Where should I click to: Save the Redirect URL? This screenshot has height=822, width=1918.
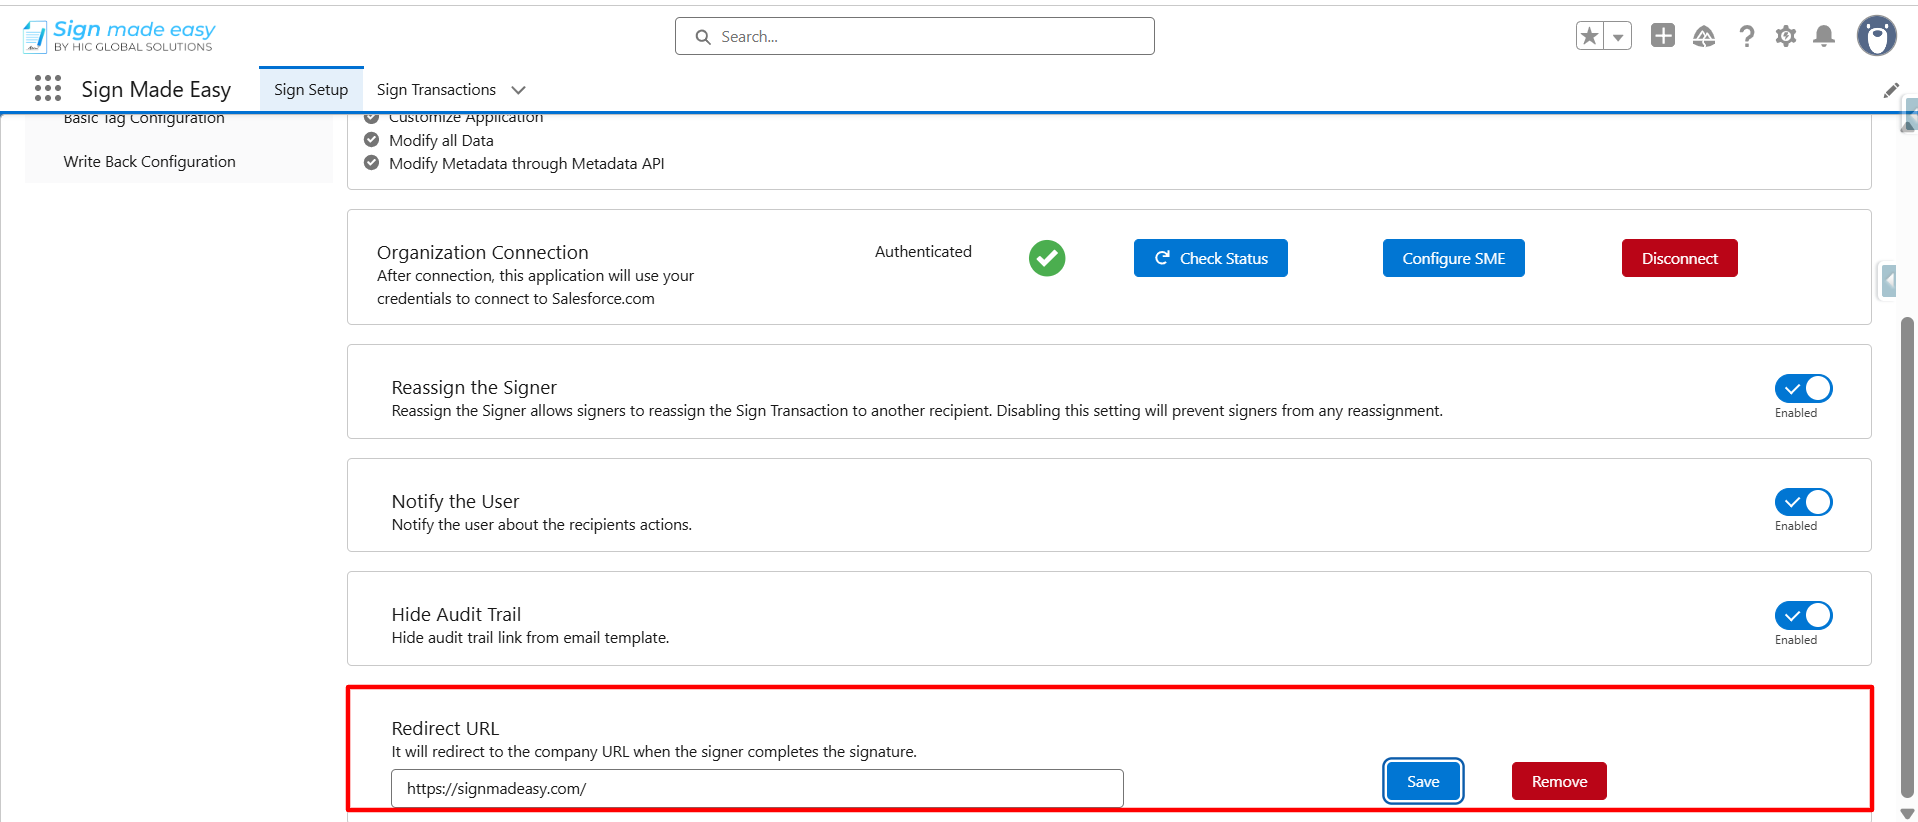(x=1423, y=781)
